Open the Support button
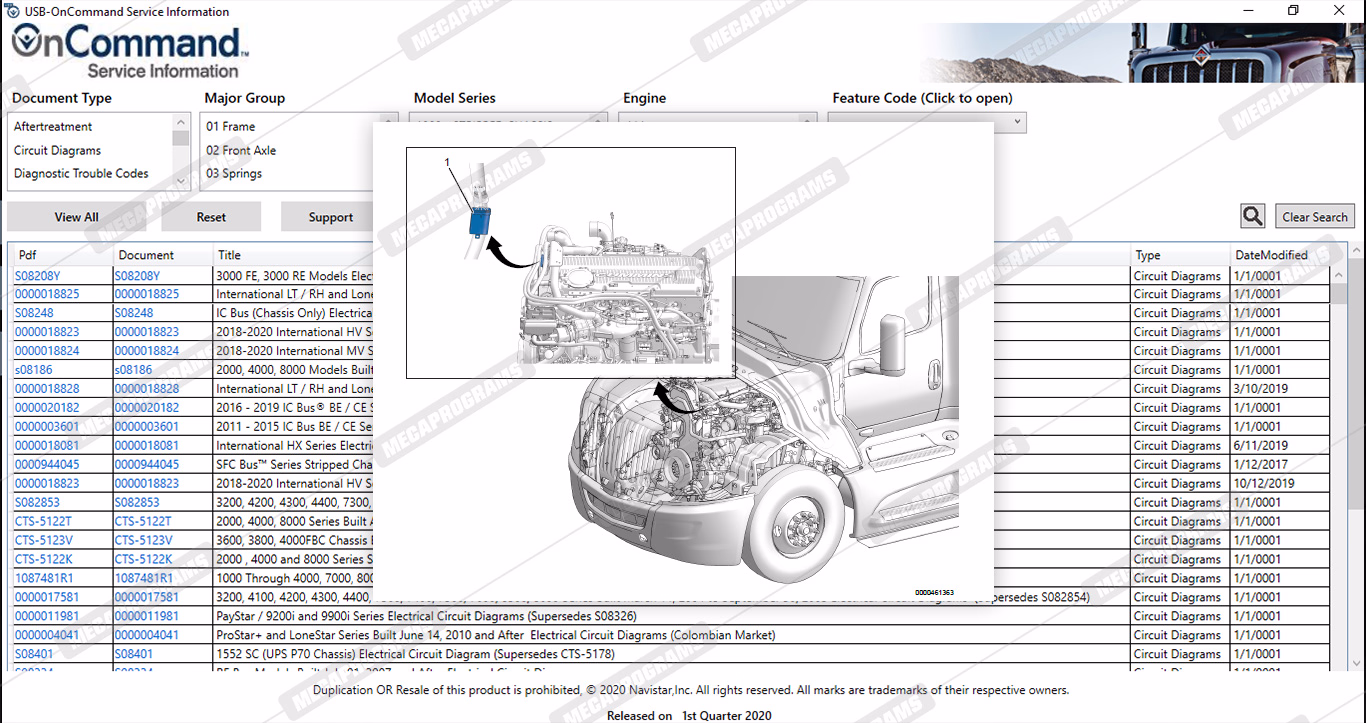This screenshot has height=723, width=1366. [x=330, y=217]
